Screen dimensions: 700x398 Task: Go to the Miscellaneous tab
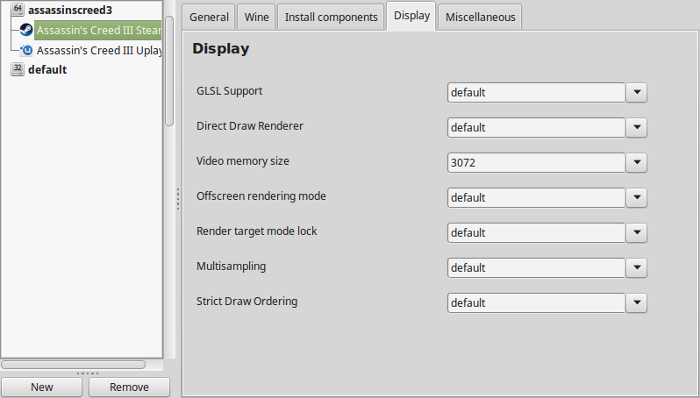tap(480, 17)
